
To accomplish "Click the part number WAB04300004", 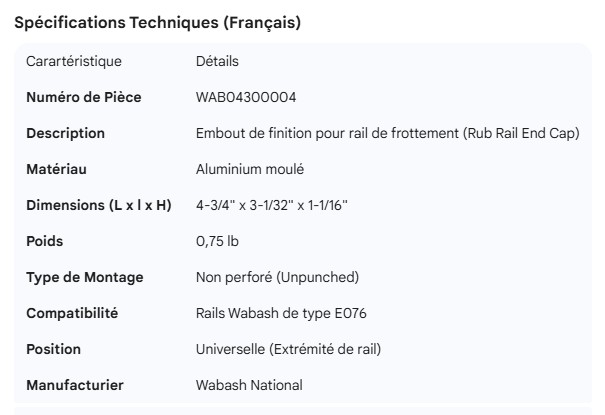I will click(x=246, y=97).
